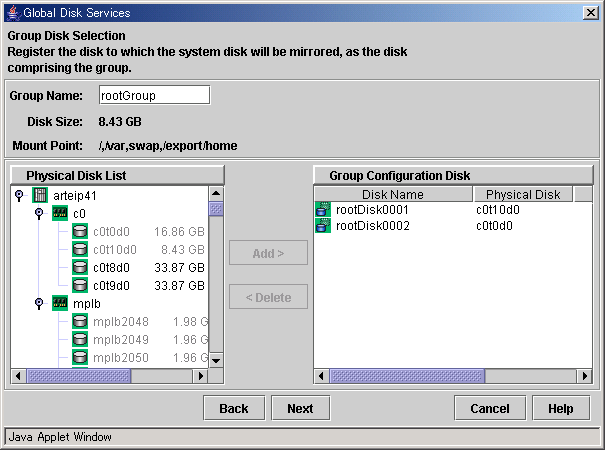Select the mplb2048 disk entry
Image resolution: width=605 pixels, height=450 pixels.
121,321
